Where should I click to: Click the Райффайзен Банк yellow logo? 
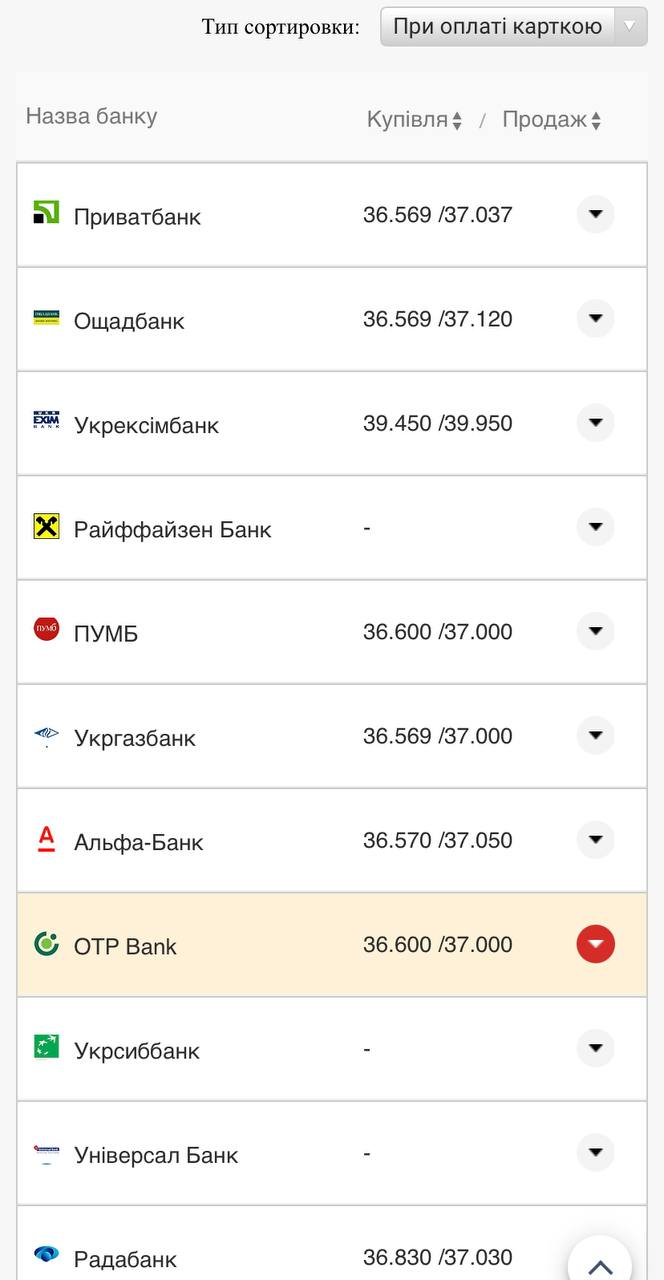tap(46, 526)
